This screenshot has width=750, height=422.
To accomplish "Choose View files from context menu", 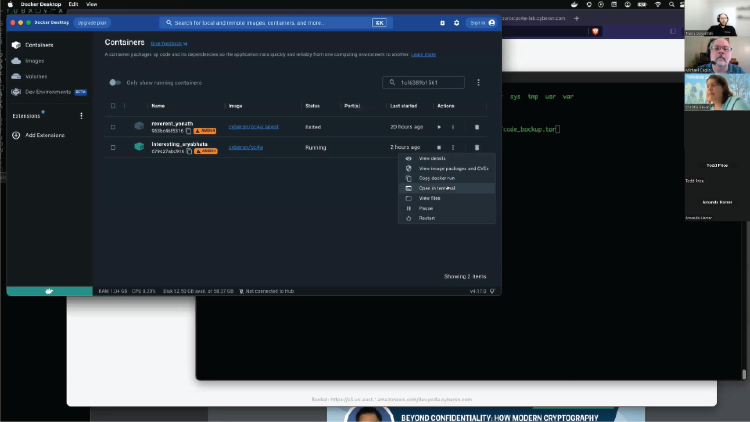I will [x=447, y=198].
